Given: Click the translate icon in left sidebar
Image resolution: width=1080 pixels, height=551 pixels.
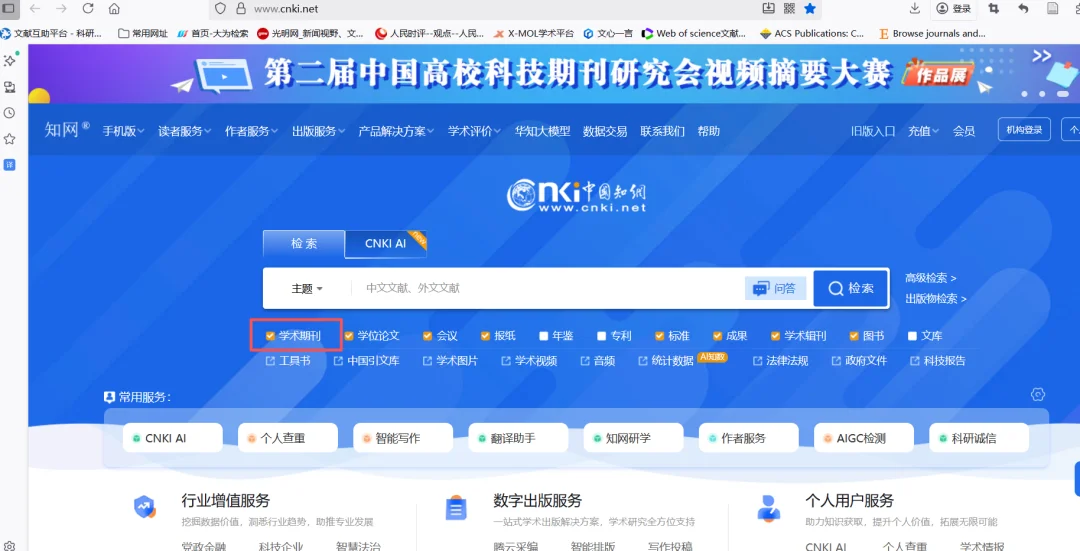Looking at the screenshot, I should [10, 165].
